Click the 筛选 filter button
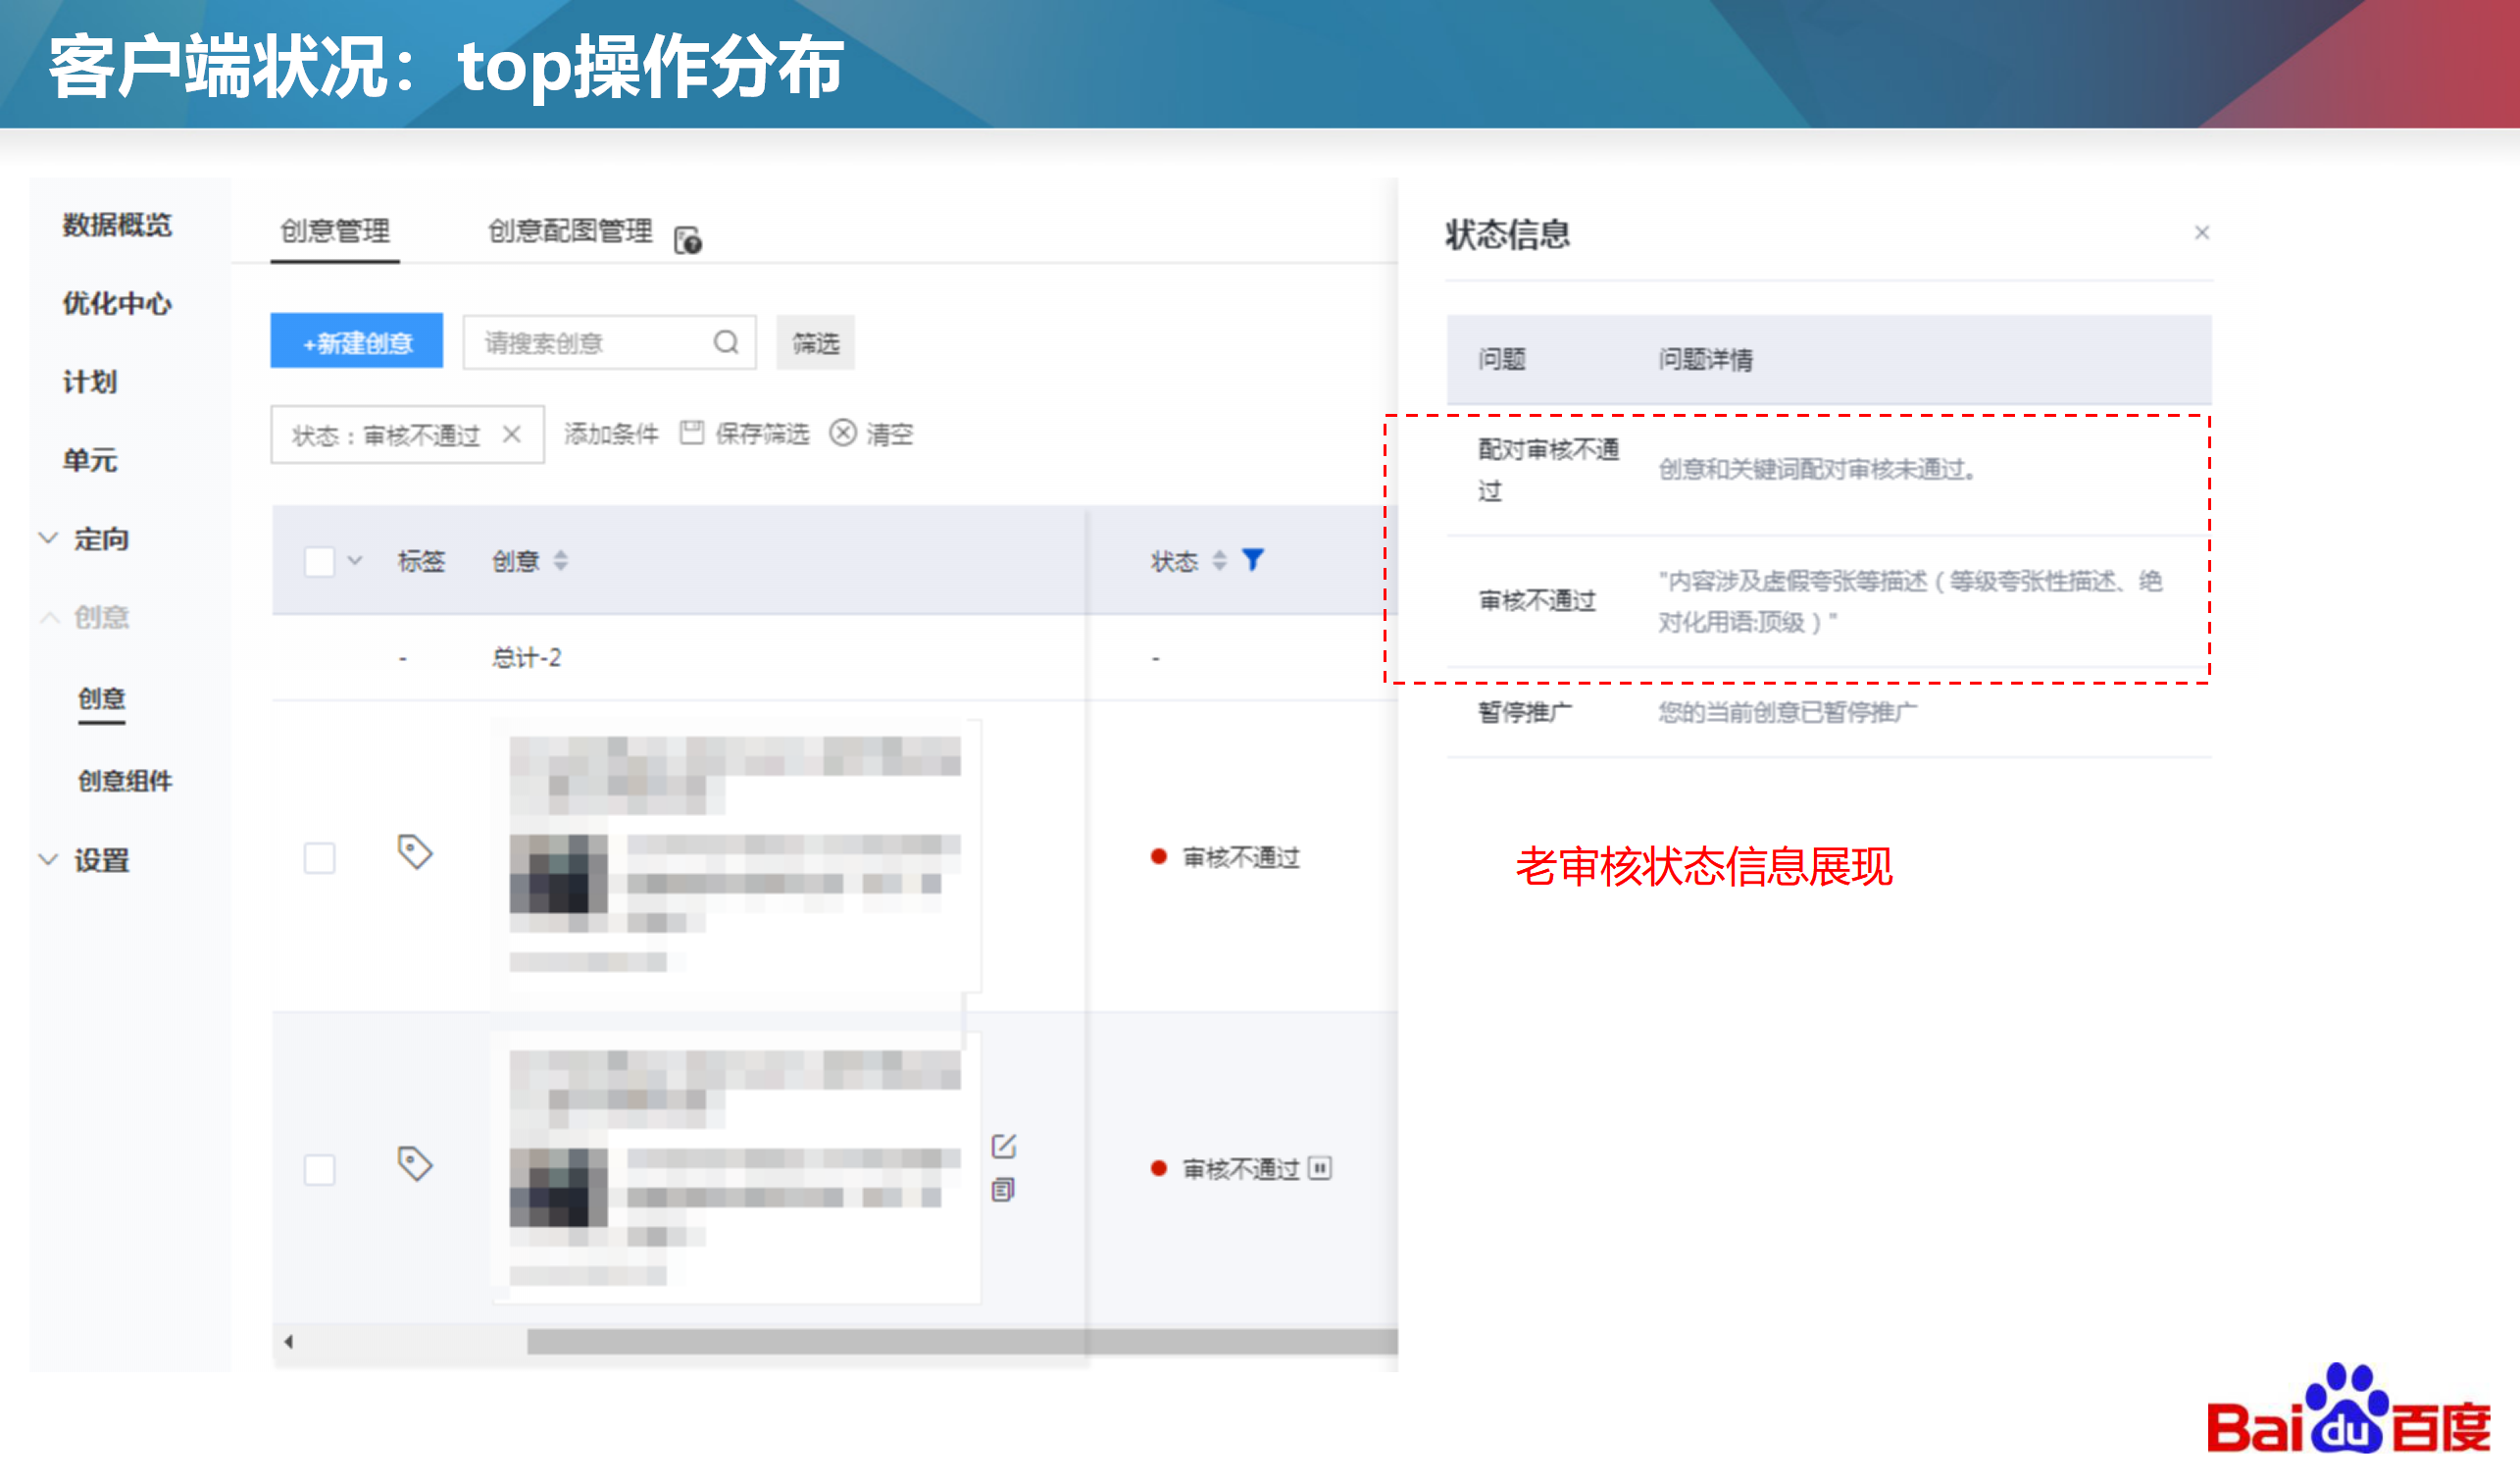 [815, 343]
